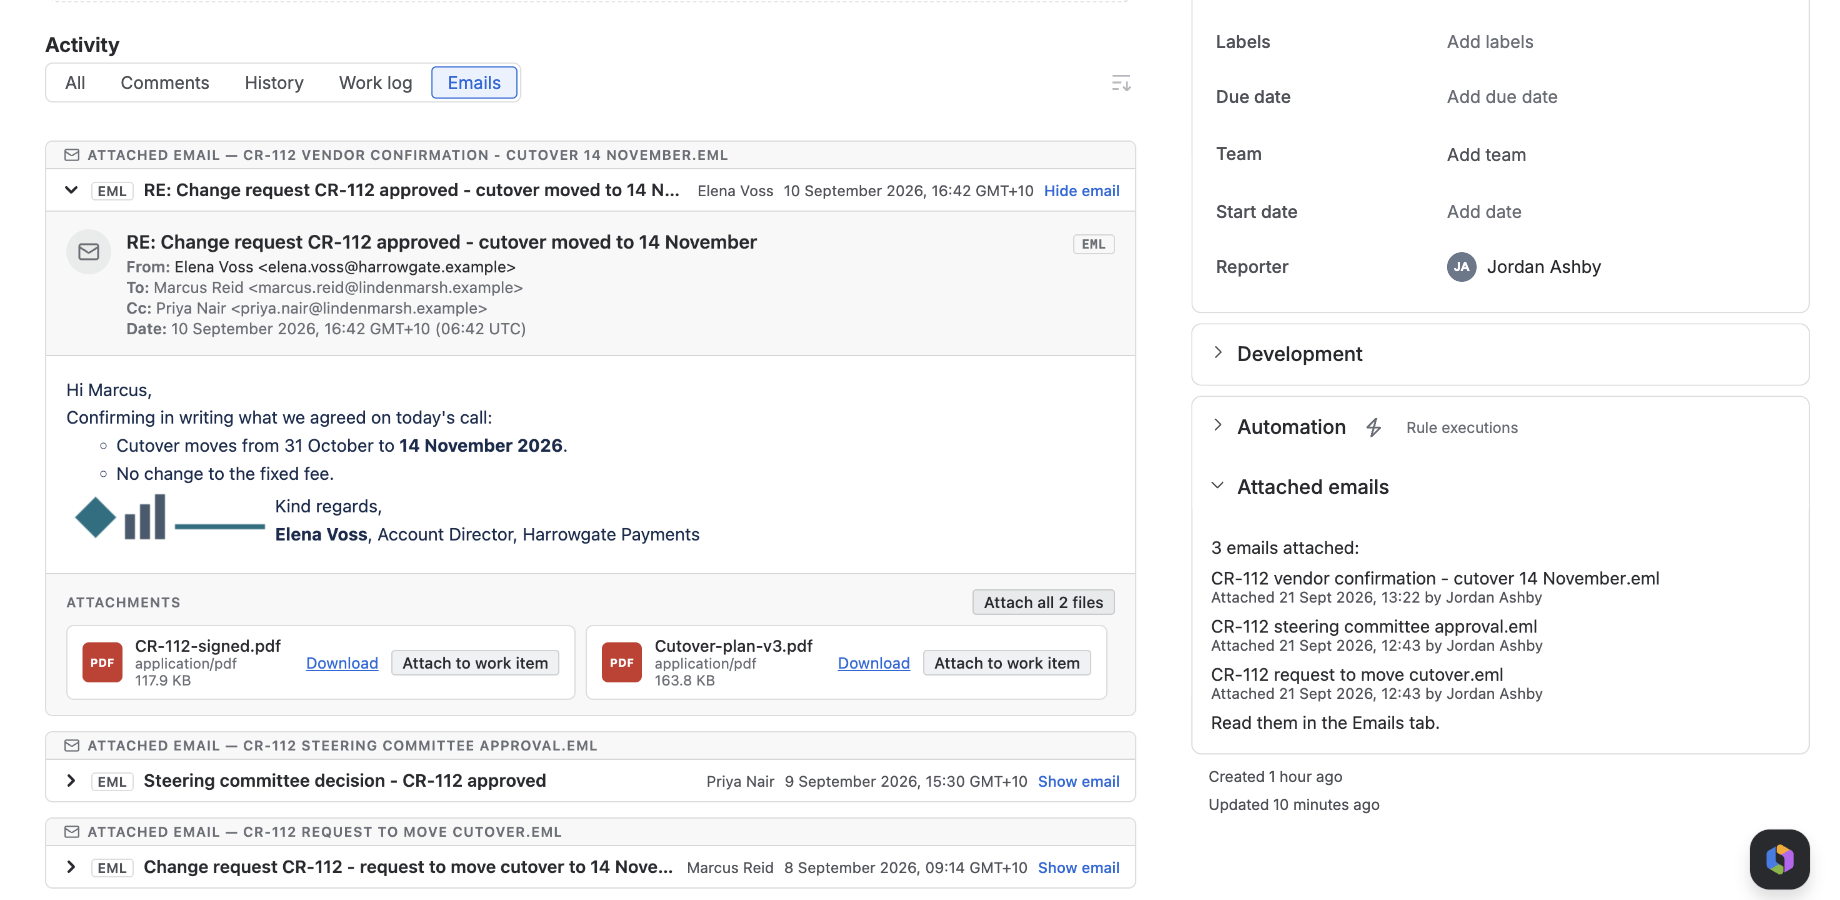Expand the Automation section

1218,426
